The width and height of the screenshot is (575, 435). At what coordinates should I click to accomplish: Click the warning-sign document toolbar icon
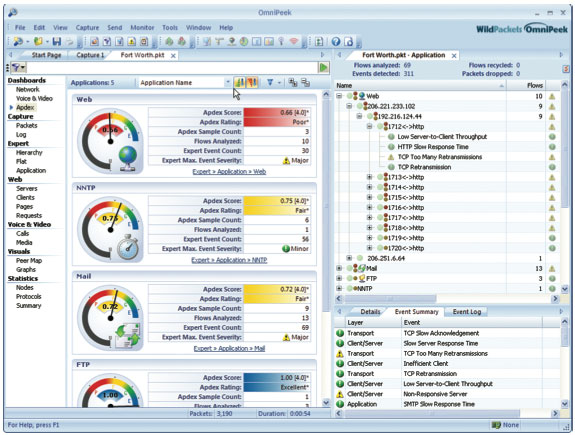pyautogui.click(x=132, y=41)
